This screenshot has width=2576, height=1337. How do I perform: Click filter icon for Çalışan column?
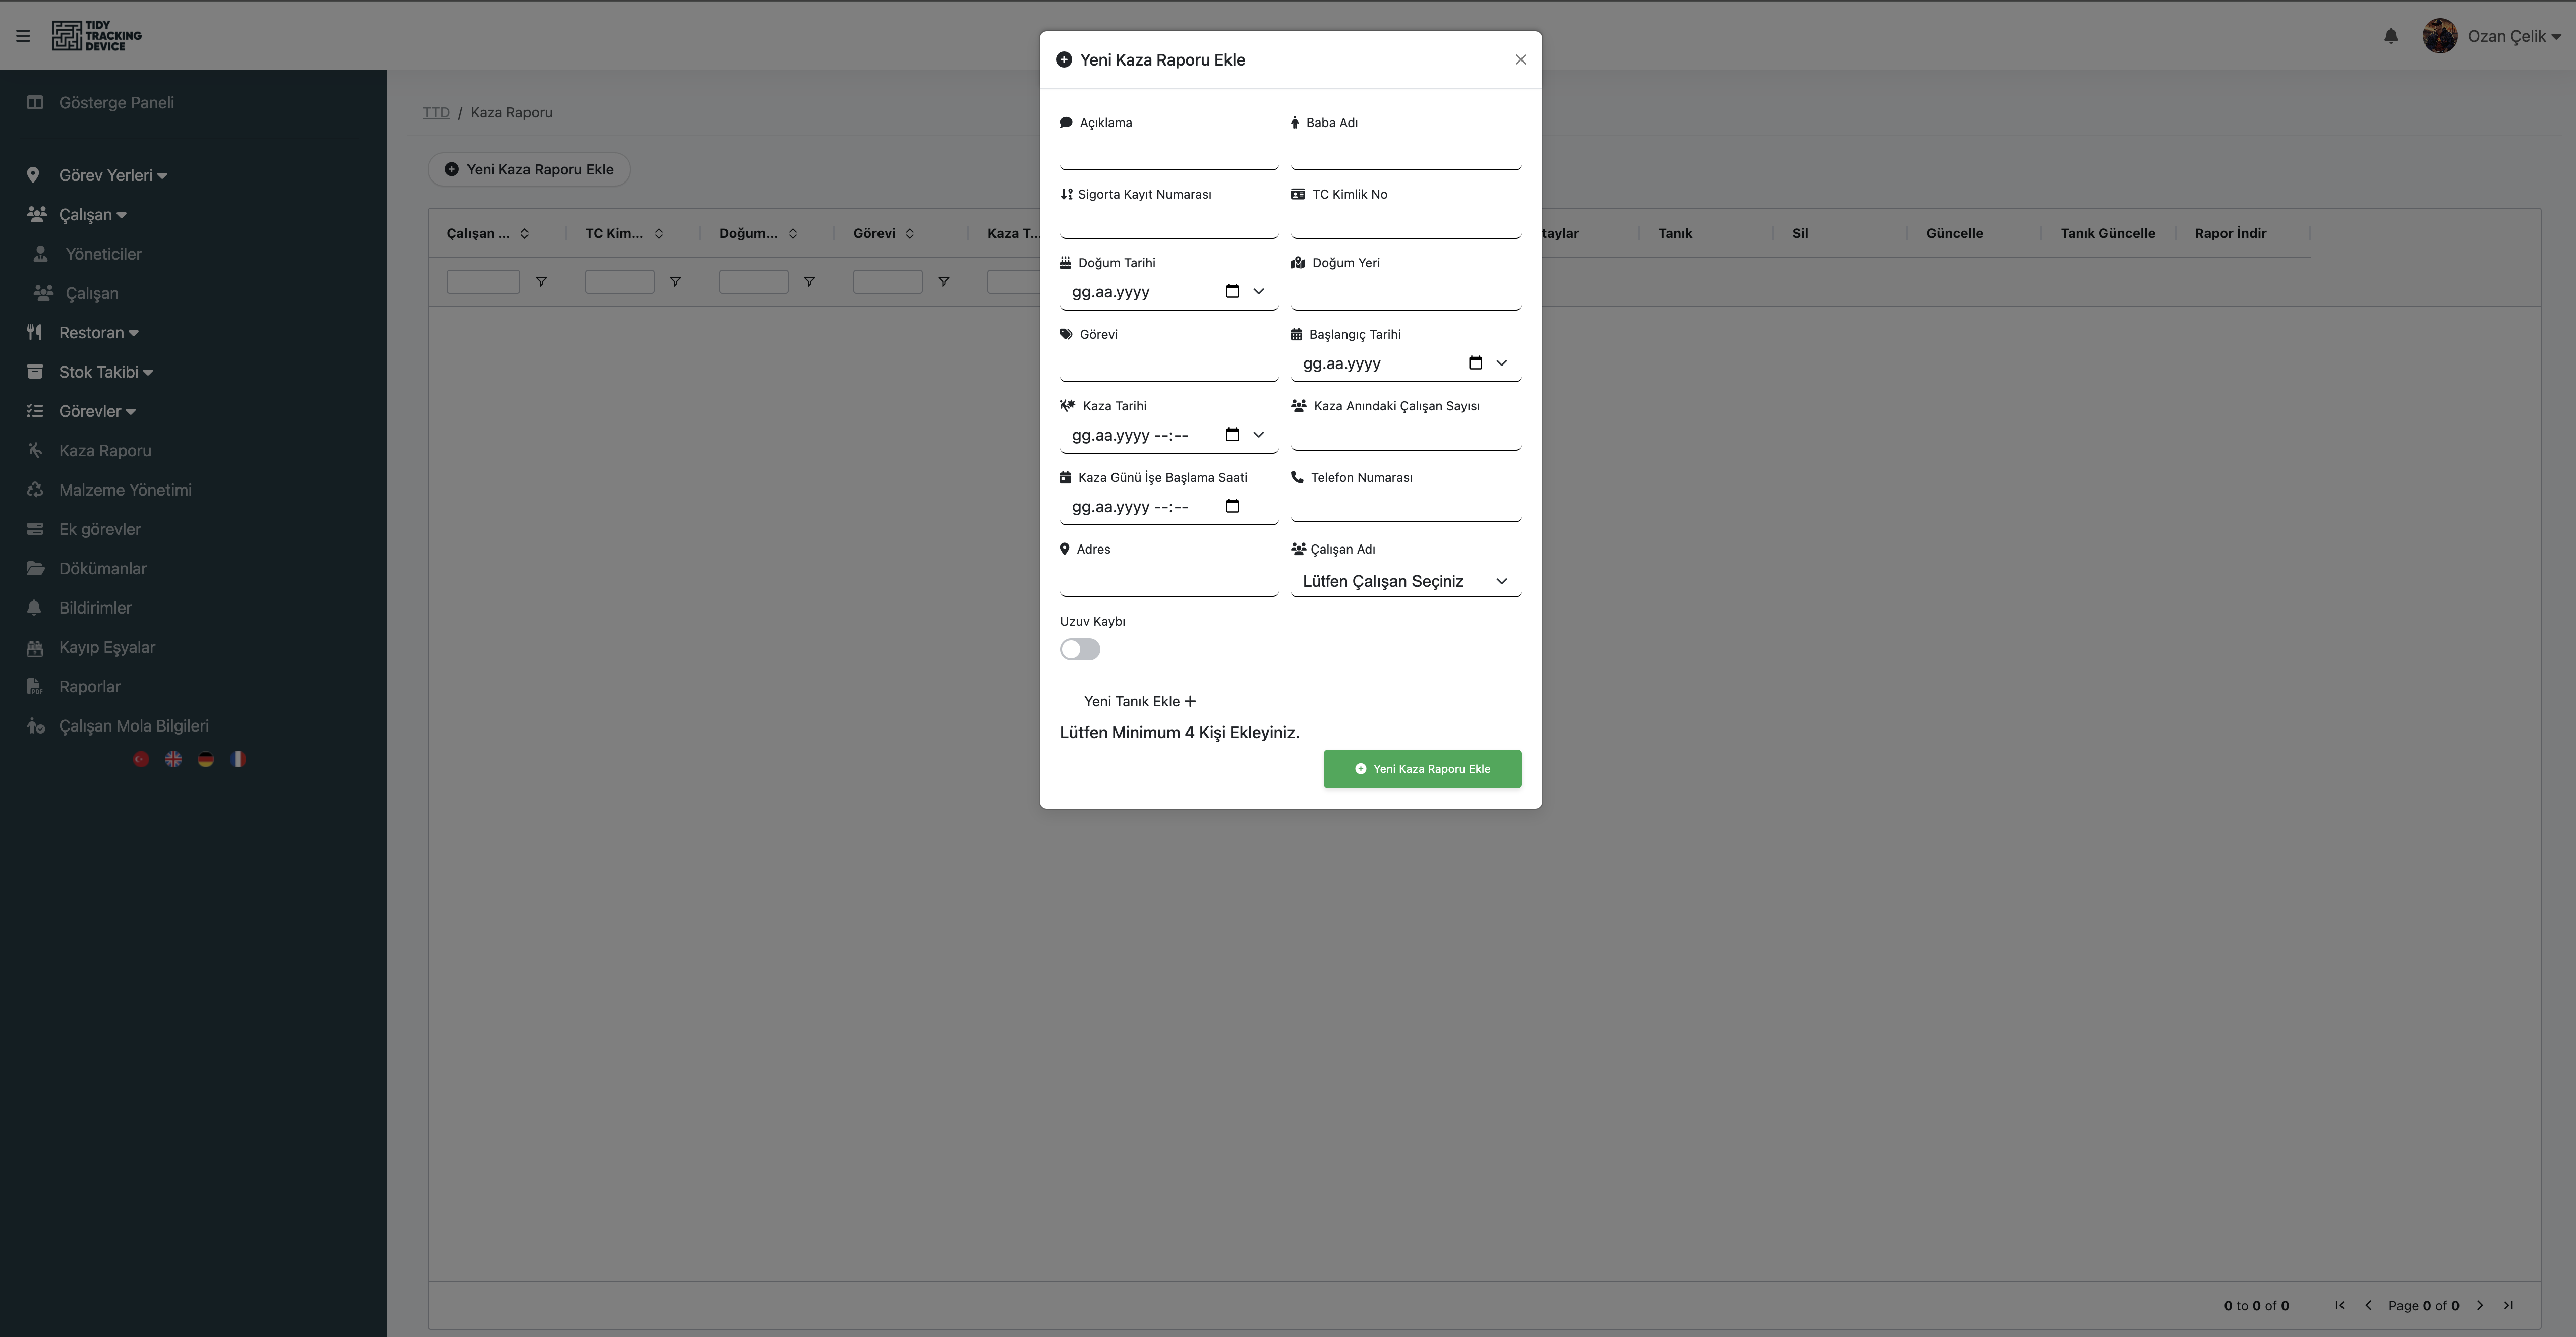pos(541,282)
